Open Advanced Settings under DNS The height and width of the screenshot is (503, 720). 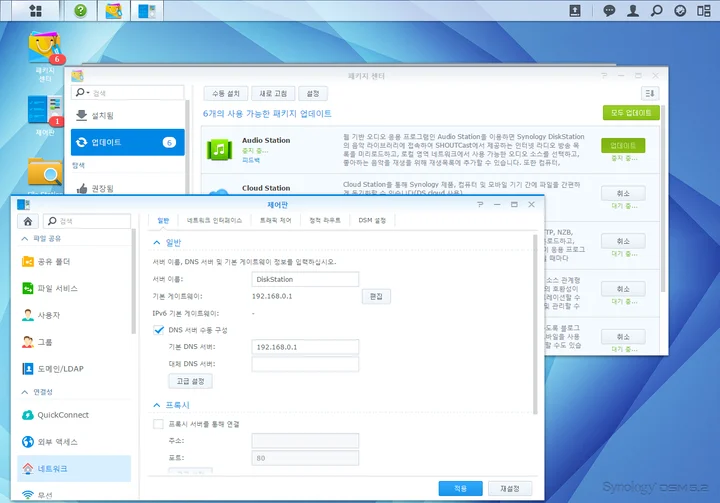coord(190,381)
